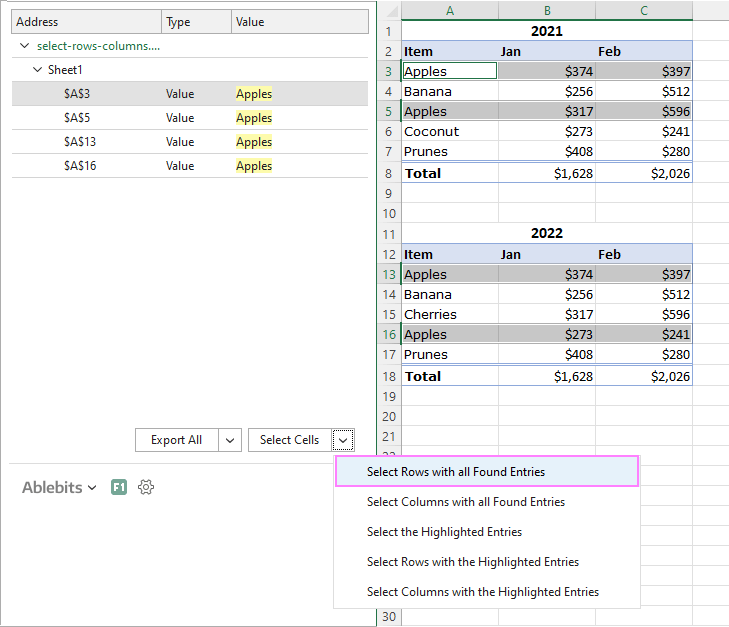Collapse the Sheet1 tree node
The width and height of the screenshot is (729, 627).
coord(38,70)
